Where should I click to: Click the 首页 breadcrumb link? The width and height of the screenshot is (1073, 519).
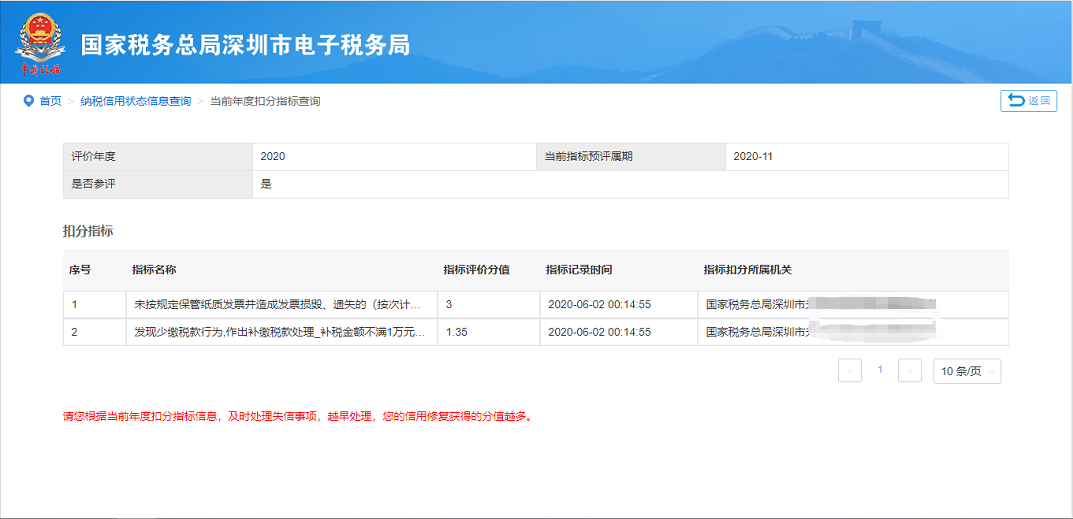tap(50, 101)
